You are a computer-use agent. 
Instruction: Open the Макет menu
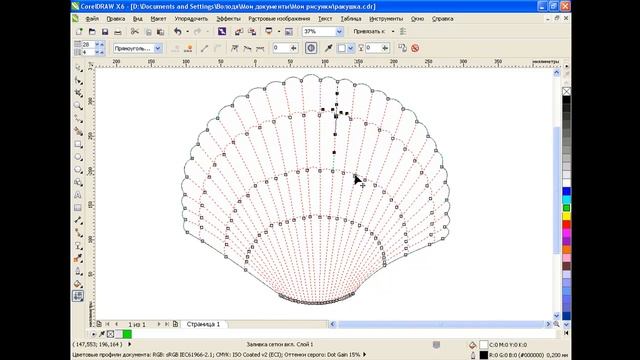[x=158, y=19]
